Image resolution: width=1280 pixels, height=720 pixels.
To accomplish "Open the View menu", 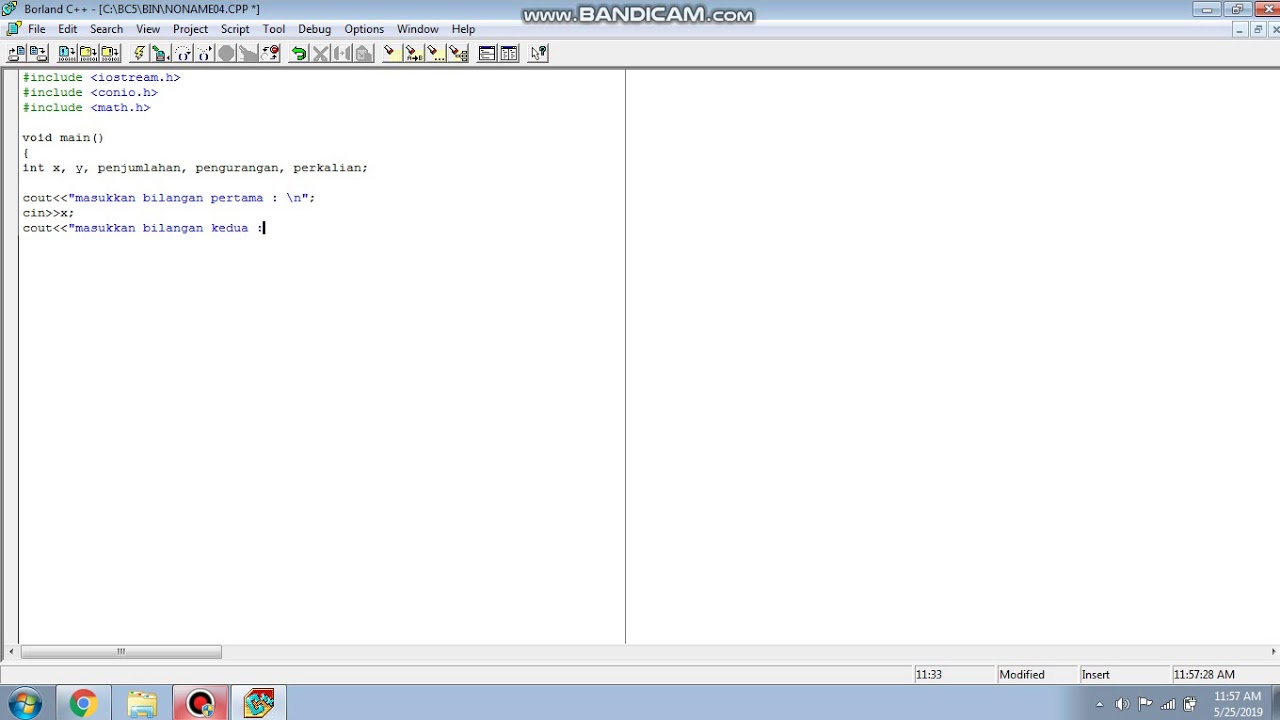I will point(148,29).
